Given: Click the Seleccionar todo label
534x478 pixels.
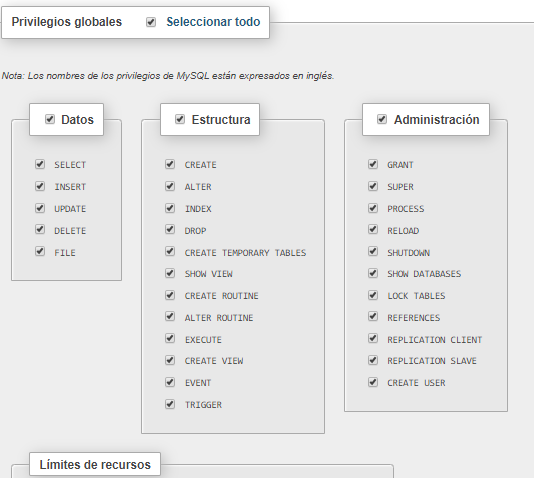Looking at the screenshot, I should point(213,22).
